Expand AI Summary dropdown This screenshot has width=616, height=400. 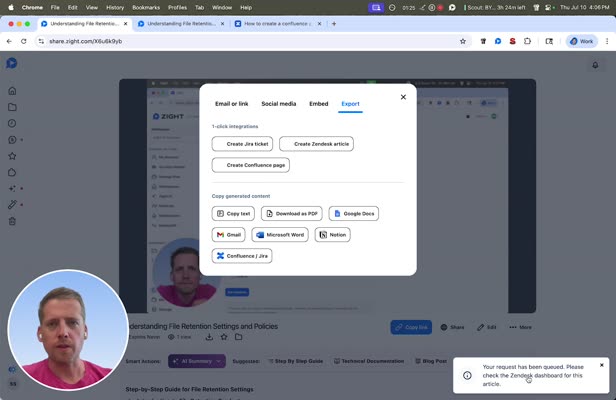point(197,361)
